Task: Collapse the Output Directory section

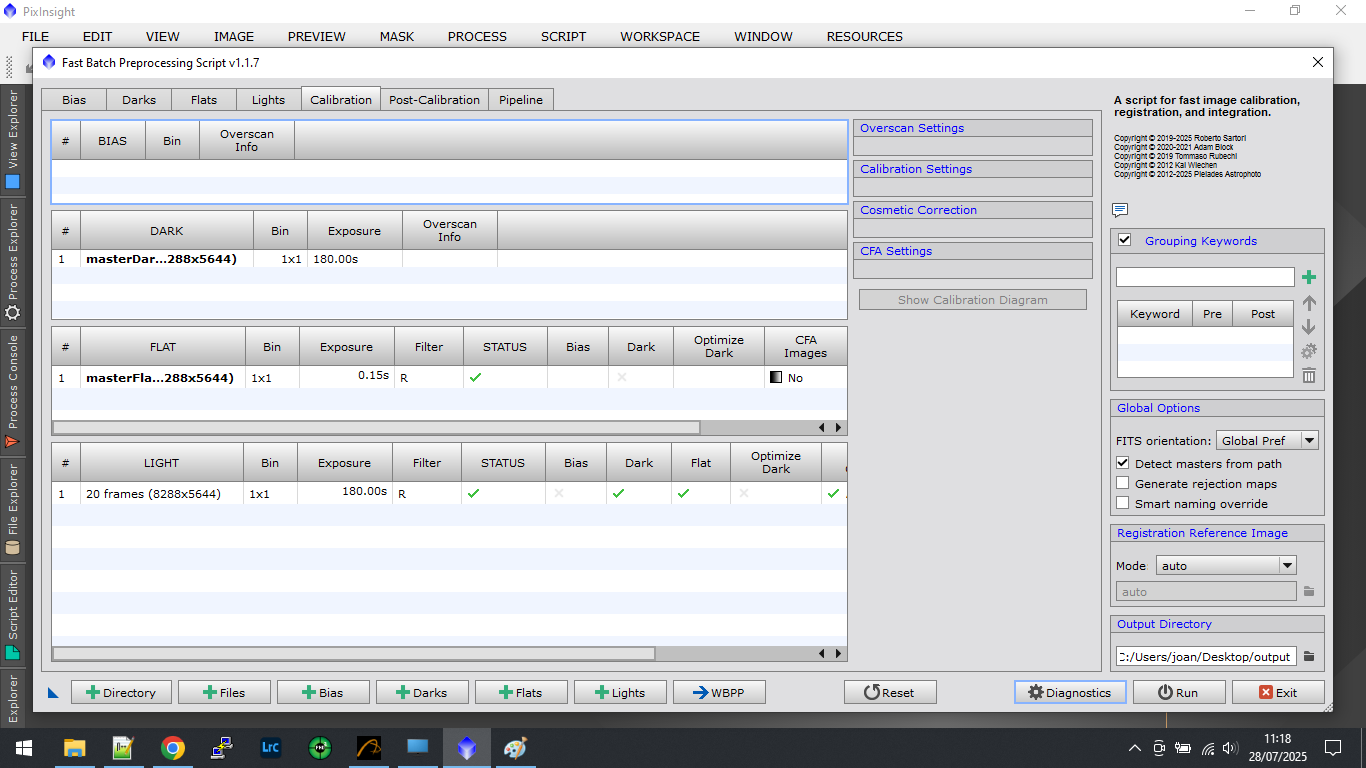Action: [x=1217, y=624]
